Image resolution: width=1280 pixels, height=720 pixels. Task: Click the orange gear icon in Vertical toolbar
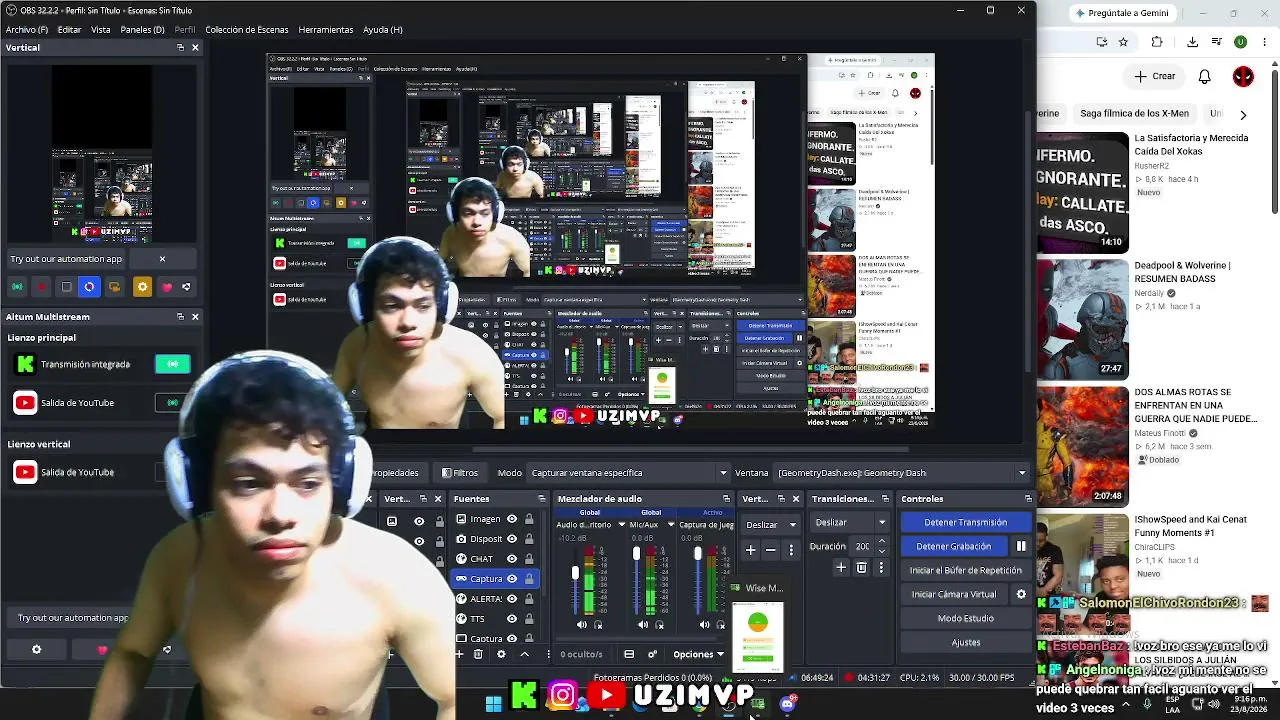(x=142, y=287)
